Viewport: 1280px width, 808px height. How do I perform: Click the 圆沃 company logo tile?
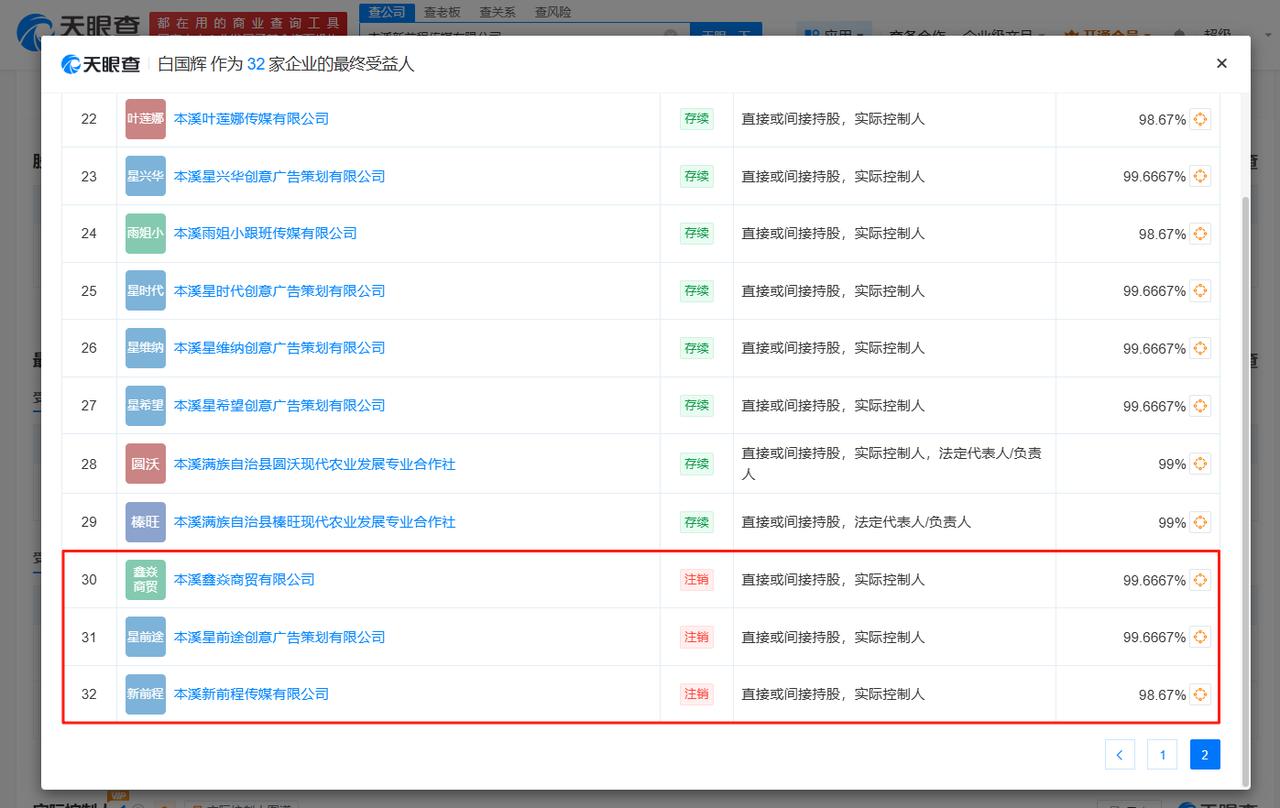point(145,464)
